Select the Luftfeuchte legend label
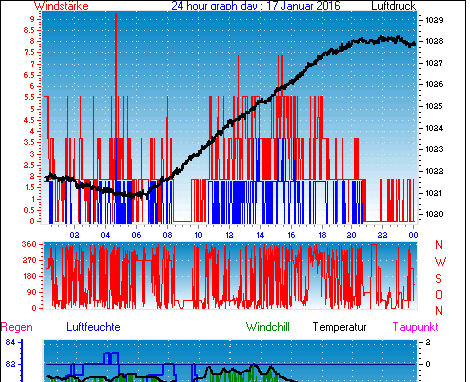Screen dimensions: 470x382 93,327
